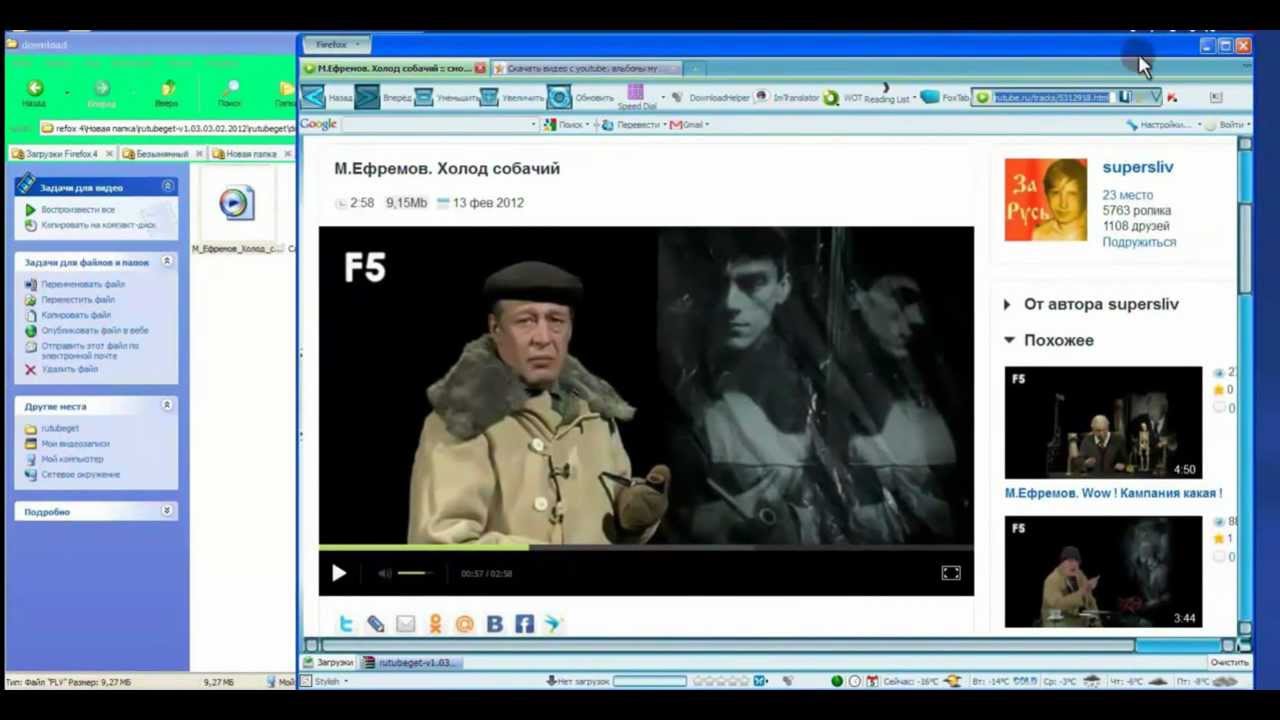Click Поиск magnifier in download window
This screenshot has width=1280, height=720.
pos(230,89)
